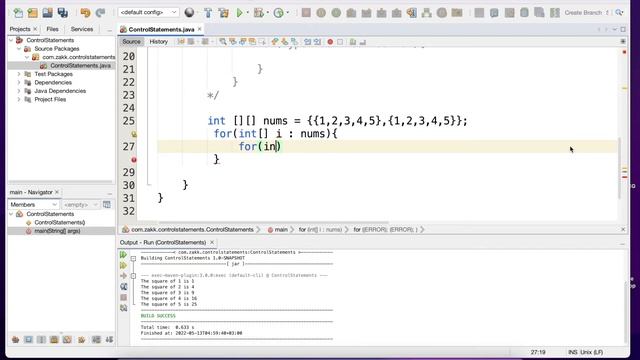Toggle show fields filter in Navigator
The width and height of the screenshot is (640, 360).
(x=28, y=340)
